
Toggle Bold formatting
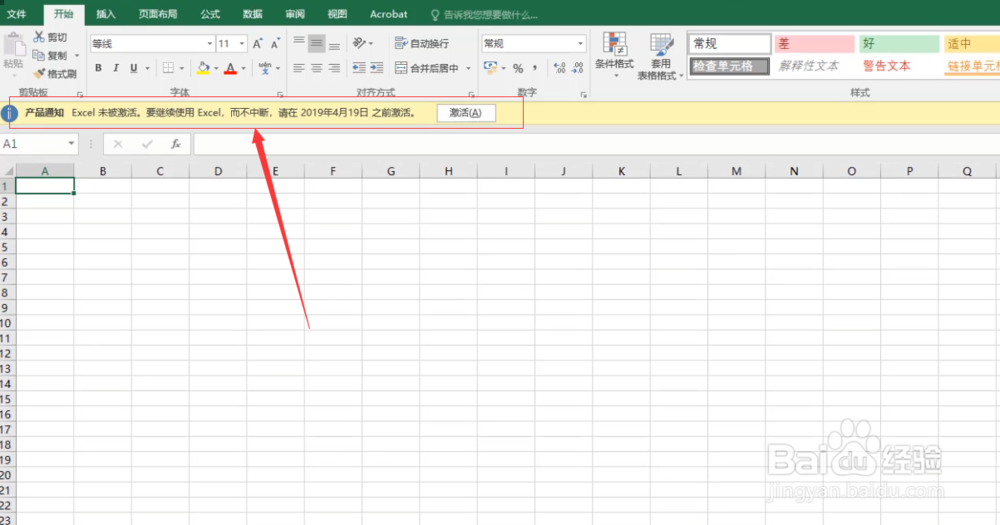coord(98,68)
